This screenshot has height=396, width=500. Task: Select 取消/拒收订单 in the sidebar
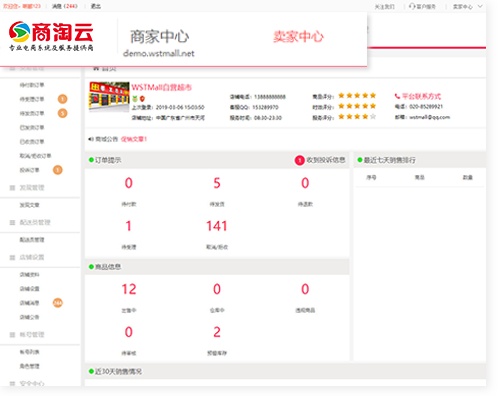point(35,156)
